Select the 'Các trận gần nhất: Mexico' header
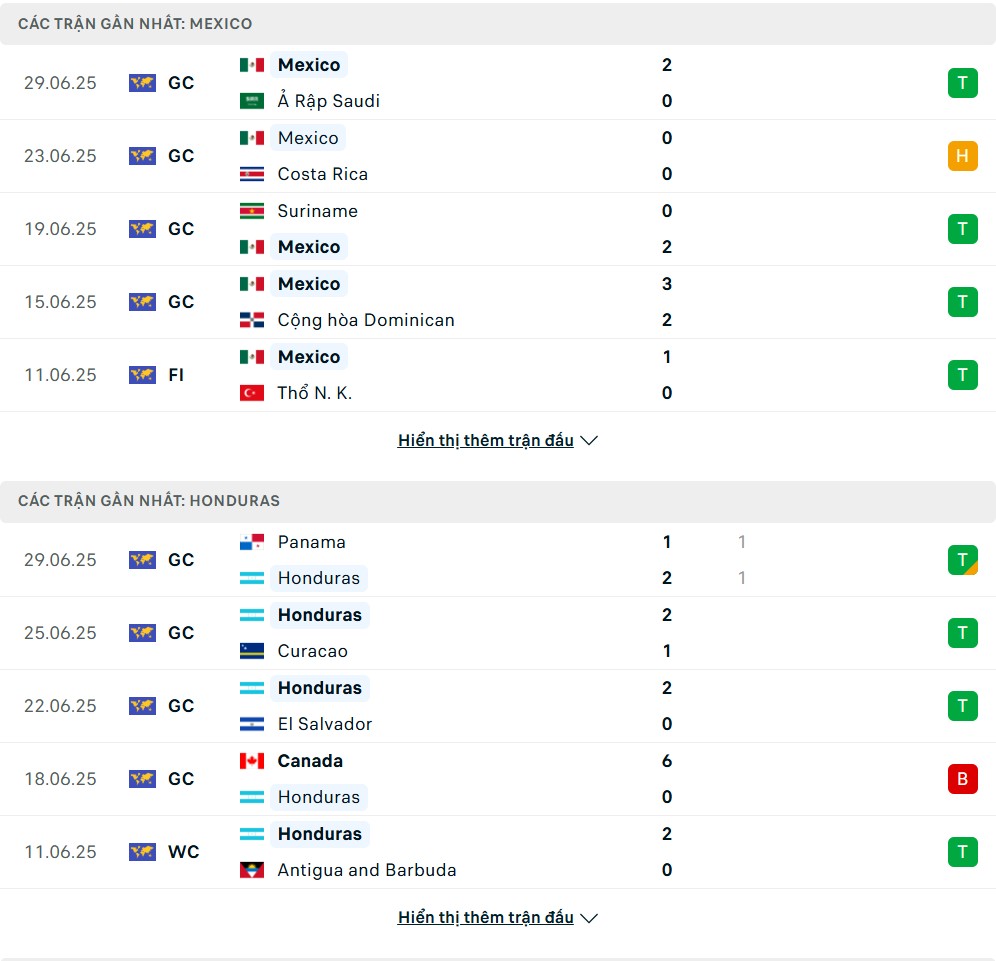Screen dimensions: 996x961 pyautogui.click(x=498, y=24)
